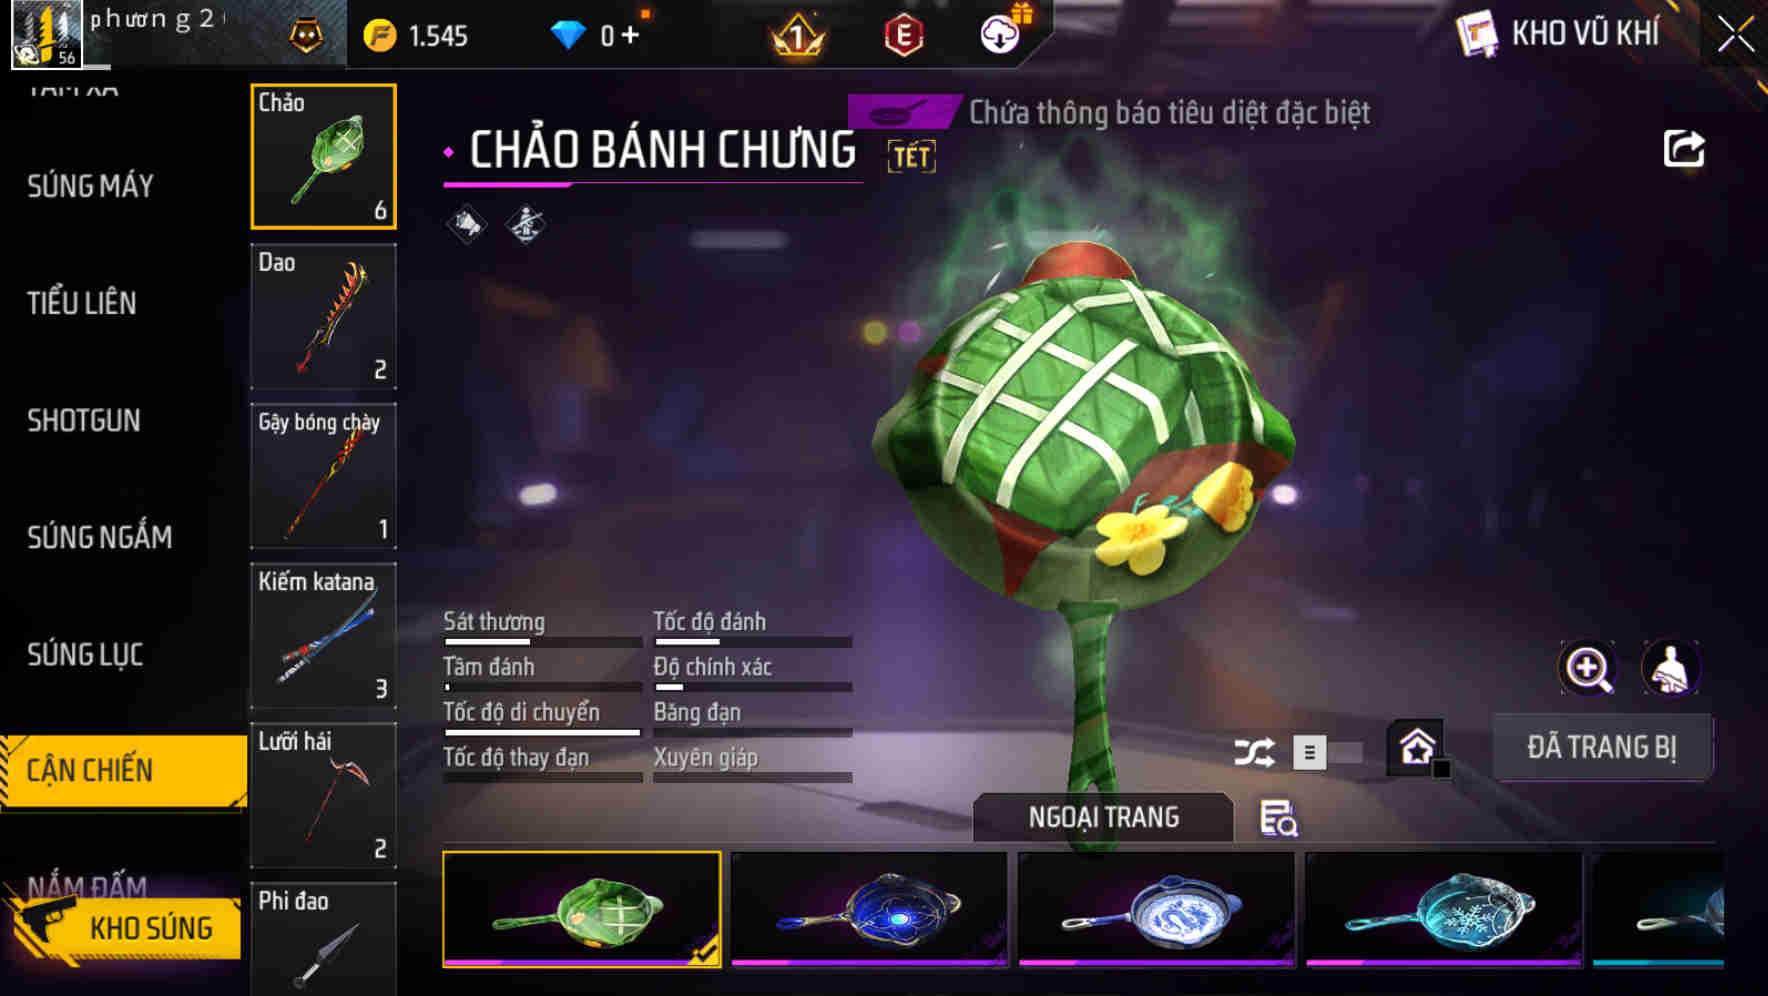This screenshot has width=1768, height=996.
Task: Click the shuffle random skin icon
Action: pos(1254,752)
